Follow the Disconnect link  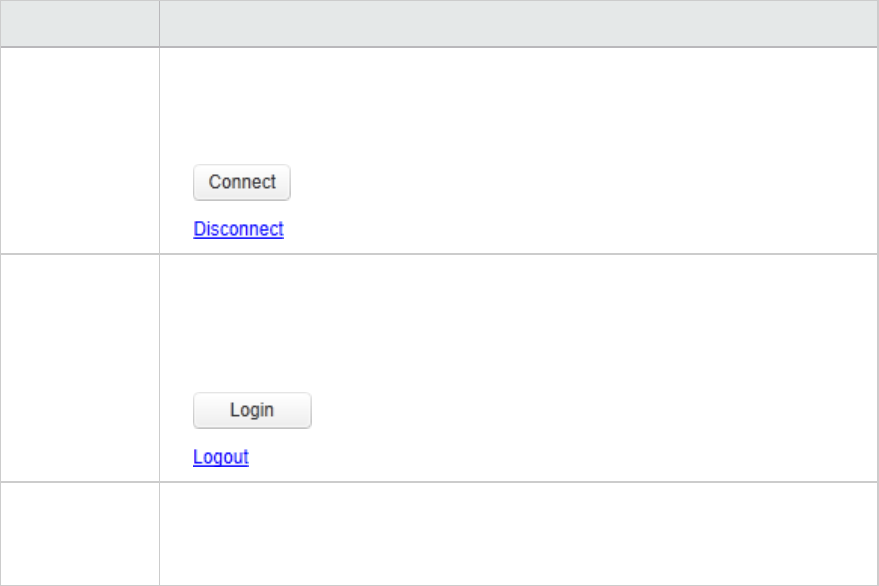click(x=238, y=229)
